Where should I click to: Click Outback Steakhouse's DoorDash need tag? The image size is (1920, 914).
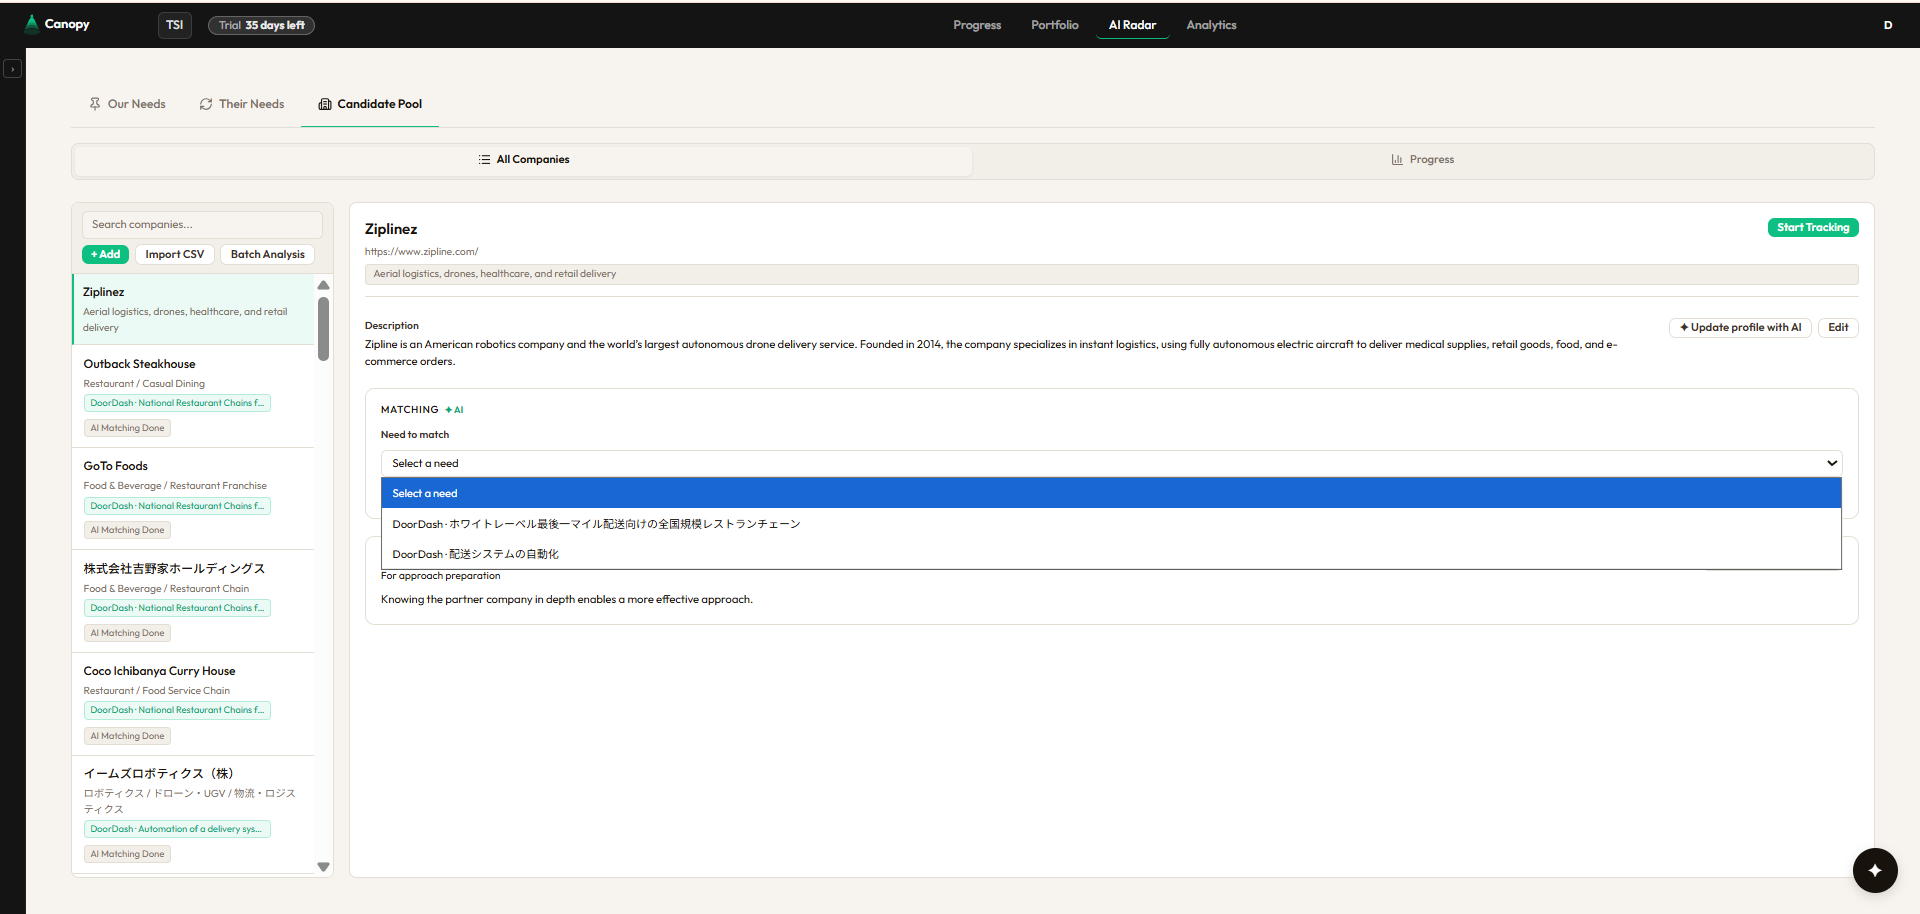[177, 403]
